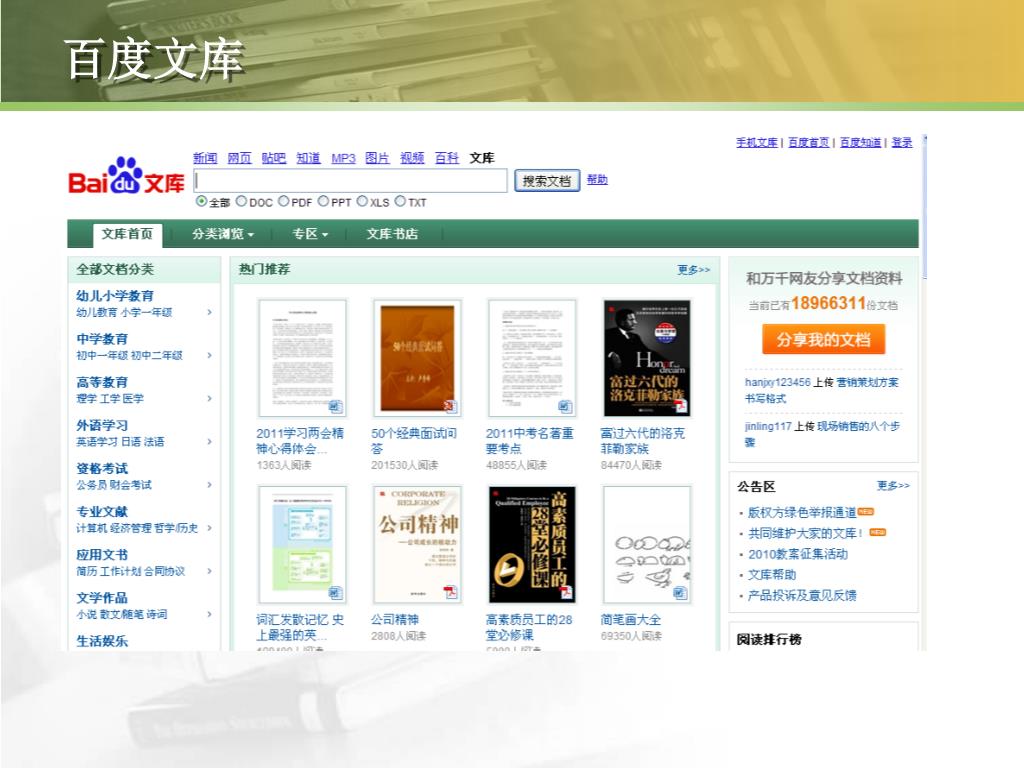Expand the 高等教育 category arrow
The width and height of the screenshot is (1024, 768).
point(210,398)
